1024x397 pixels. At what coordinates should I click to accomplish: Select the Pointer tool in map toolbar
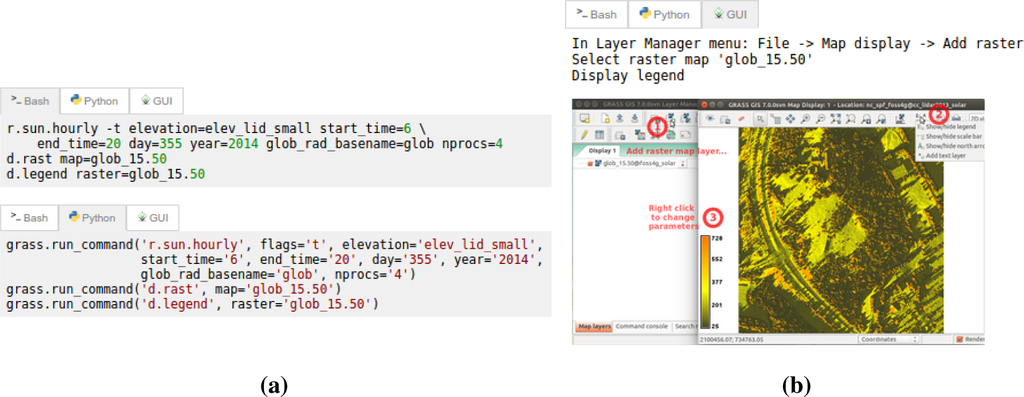click(760, 119)
